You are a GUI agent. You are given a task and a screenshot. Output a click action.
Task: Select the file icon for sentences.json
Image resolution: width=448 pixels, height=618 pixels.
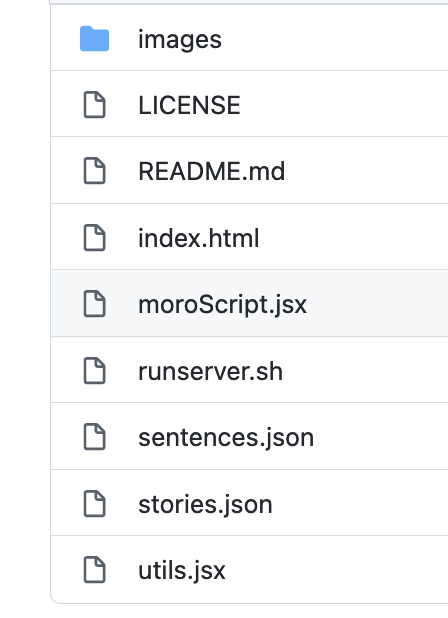pos(95,437)
